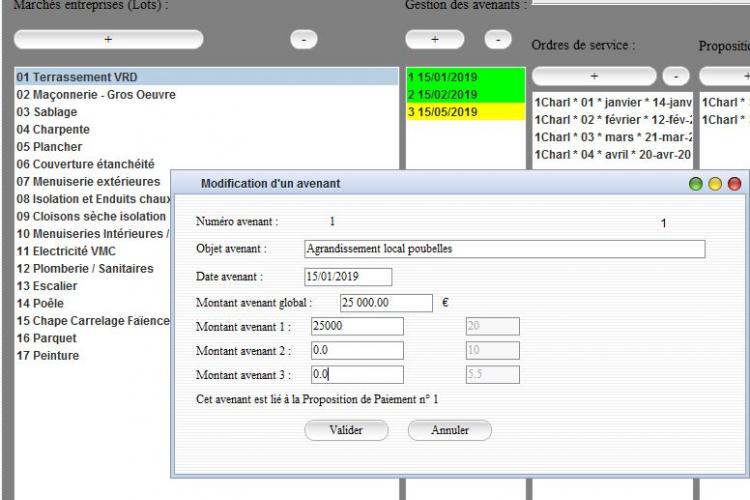Click the yellow circle in Modification d'un avenant title bar
This screenshot has width=750, height=500.
point(715,184)
